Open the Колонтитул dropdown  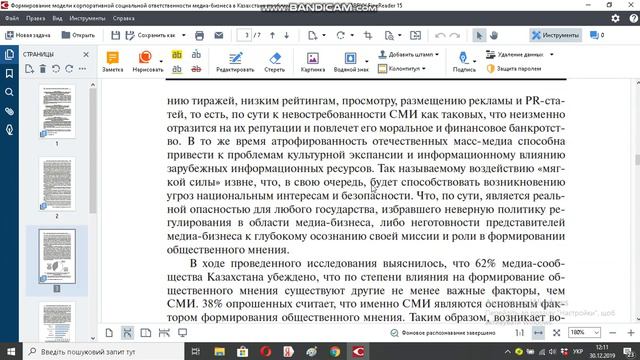coord(402,69)
